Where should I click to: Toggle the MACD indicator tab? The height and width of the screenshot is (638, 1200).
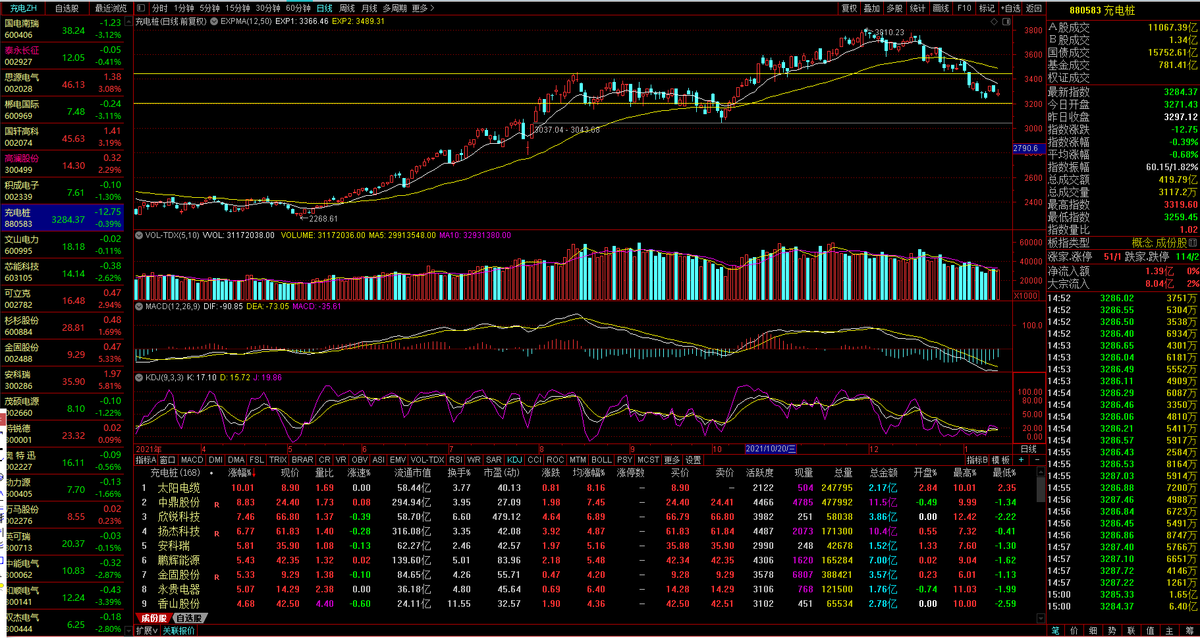pos(192,460)
